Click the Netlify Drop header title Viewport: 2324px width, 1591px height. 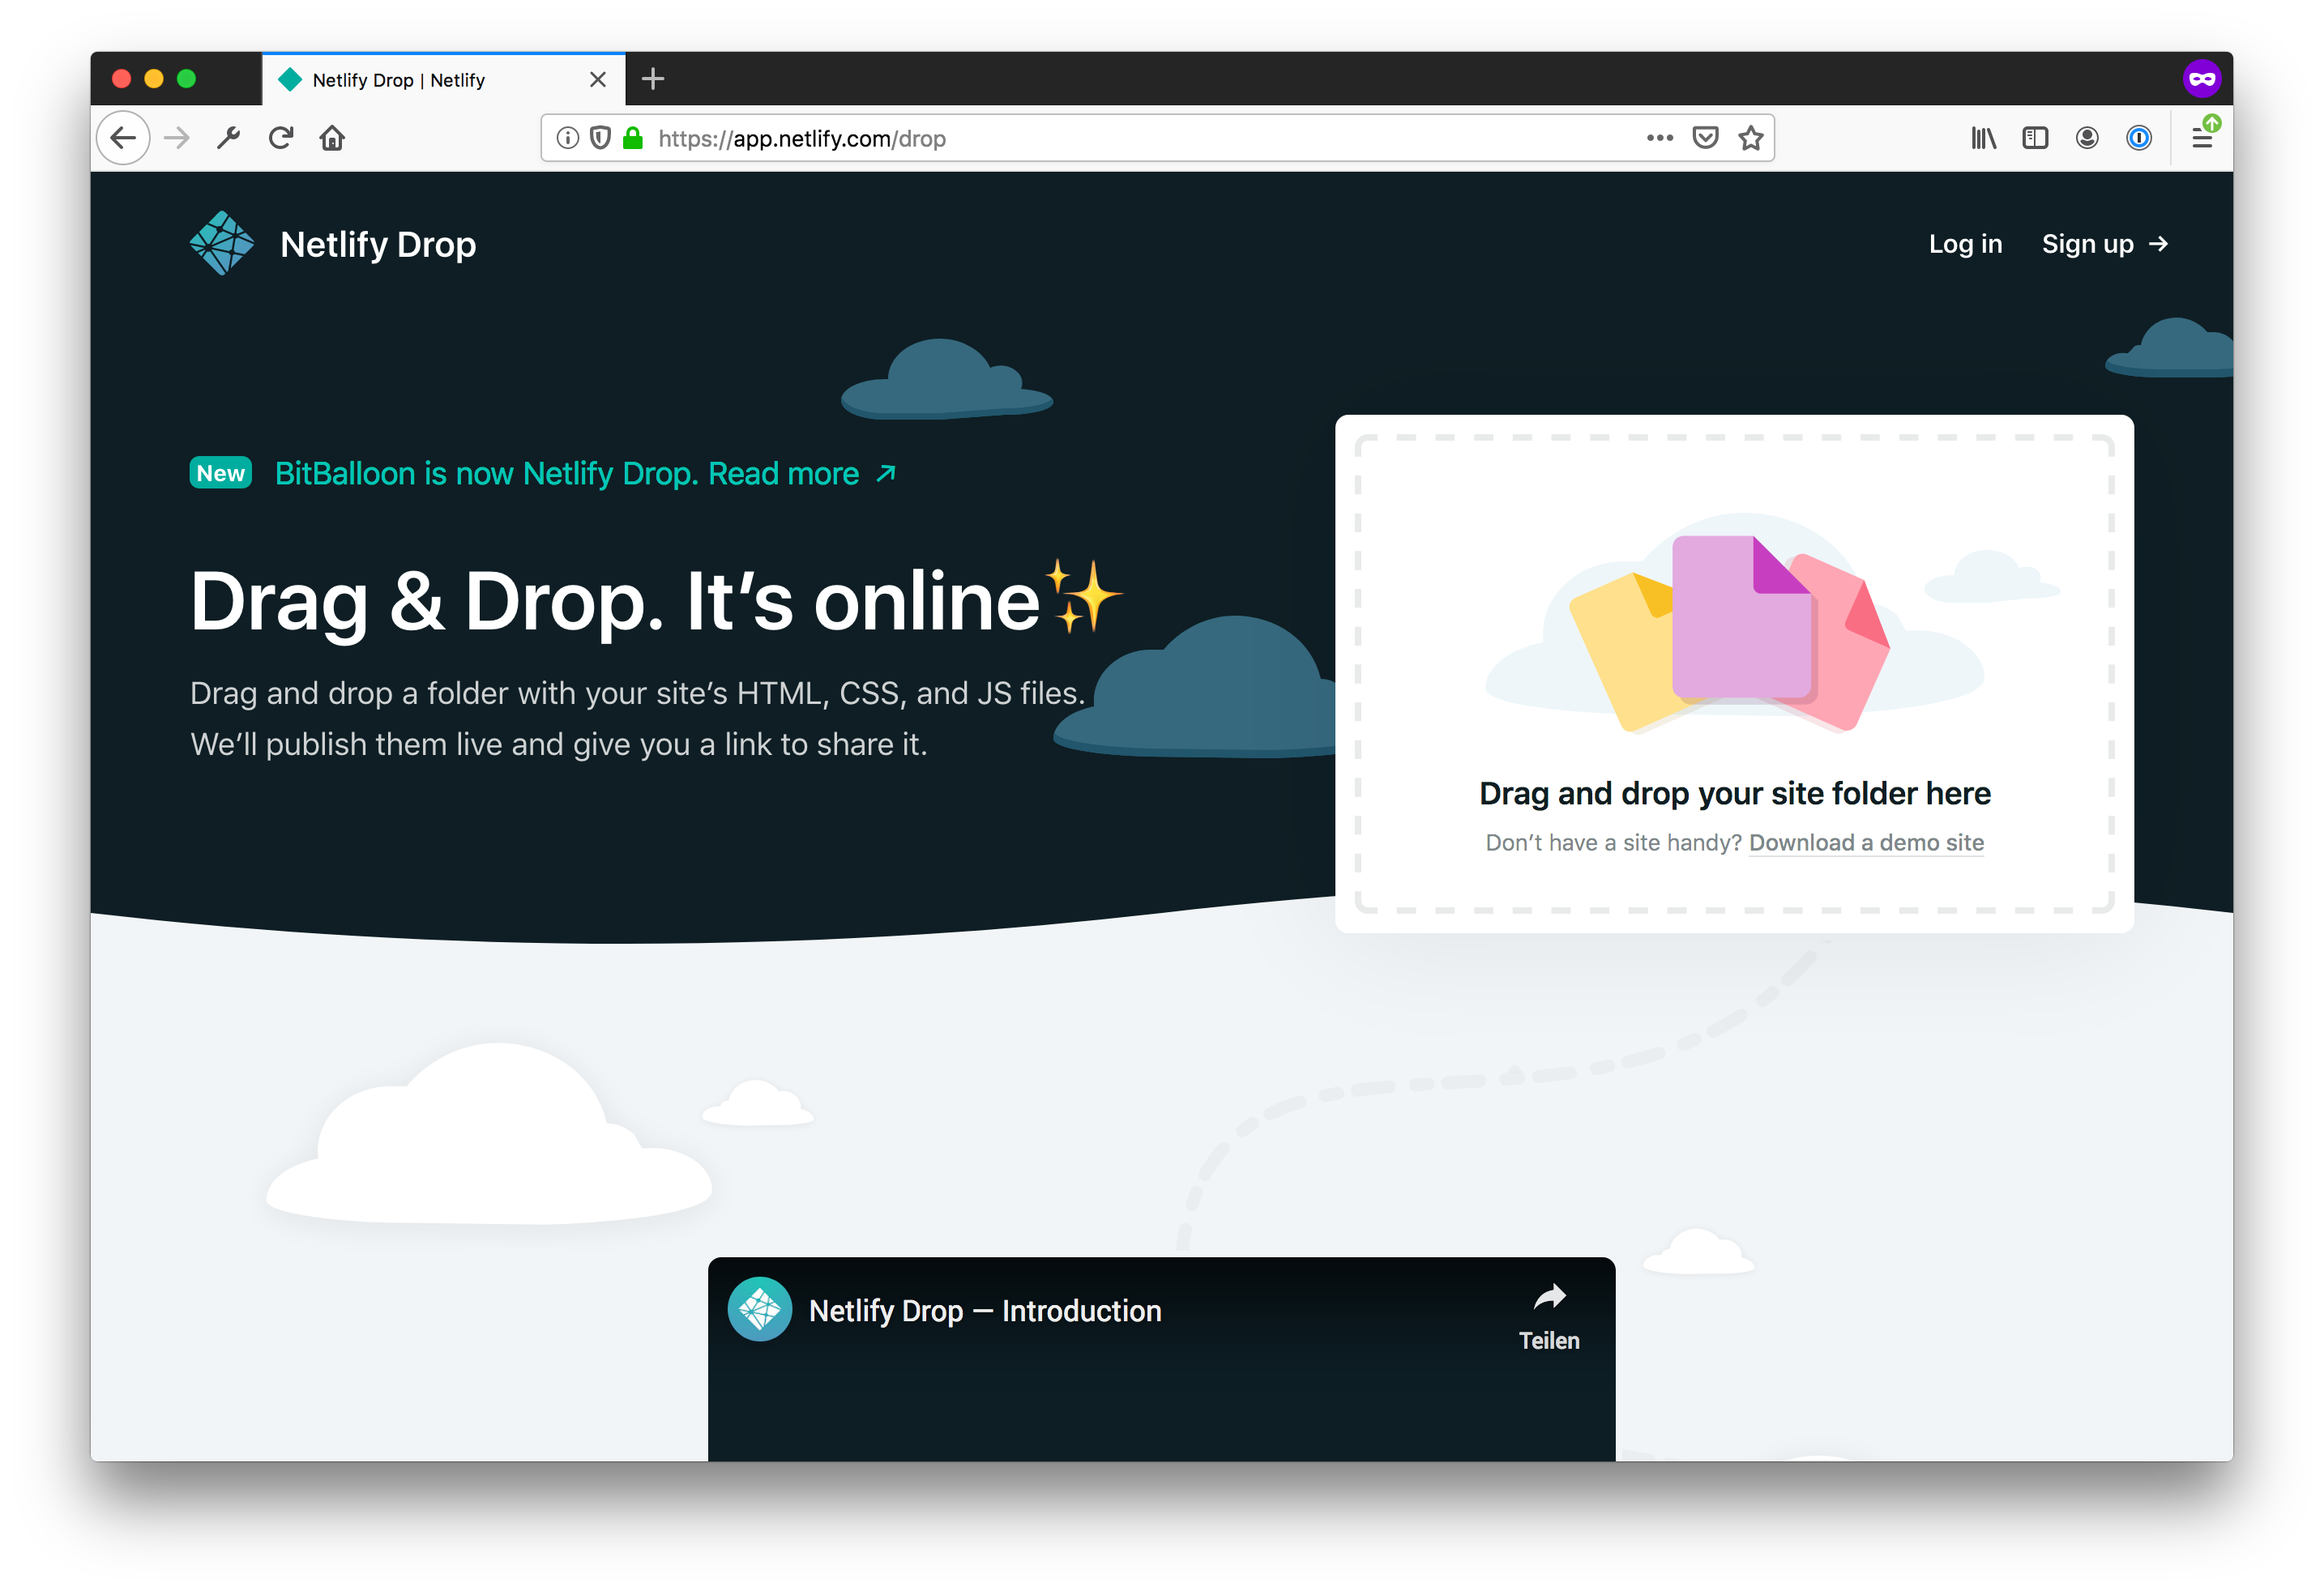pyautogui.click(x=378, y=245)
